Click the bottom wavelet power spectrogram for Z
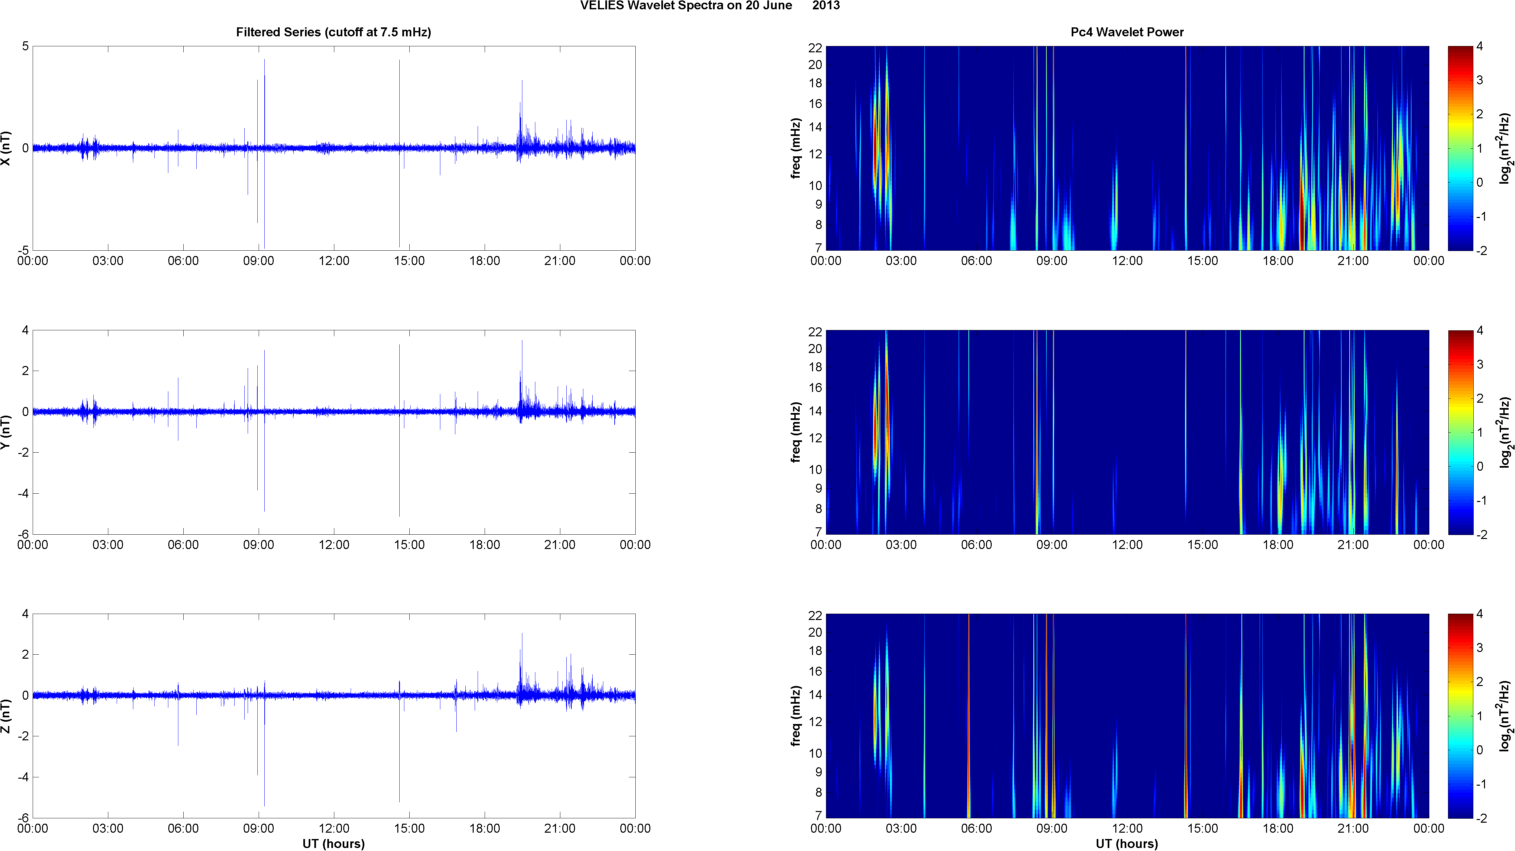 (x=1127, y=716)
